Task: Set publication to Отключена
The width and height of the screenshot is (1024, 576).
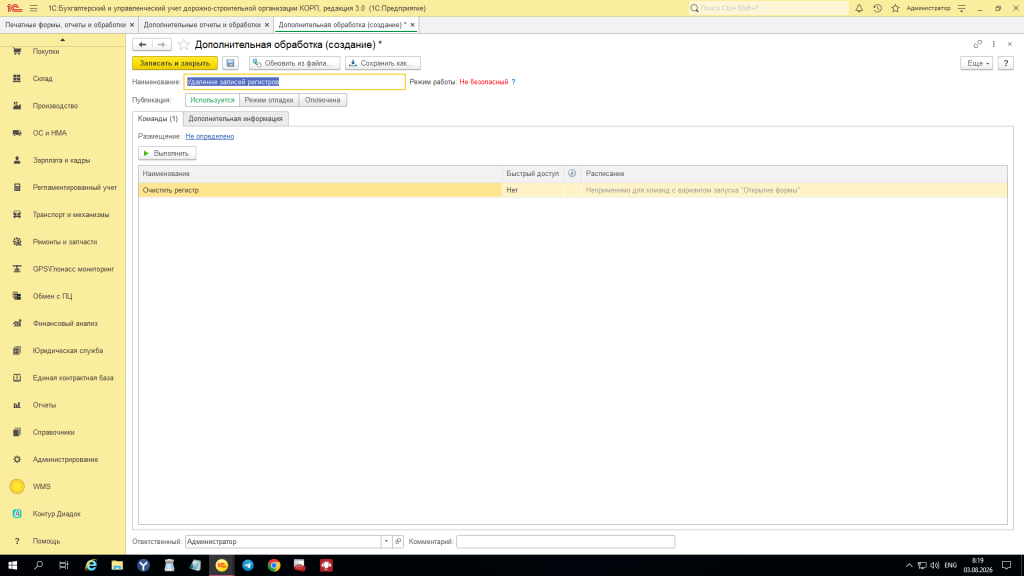Action: [323, 100]
